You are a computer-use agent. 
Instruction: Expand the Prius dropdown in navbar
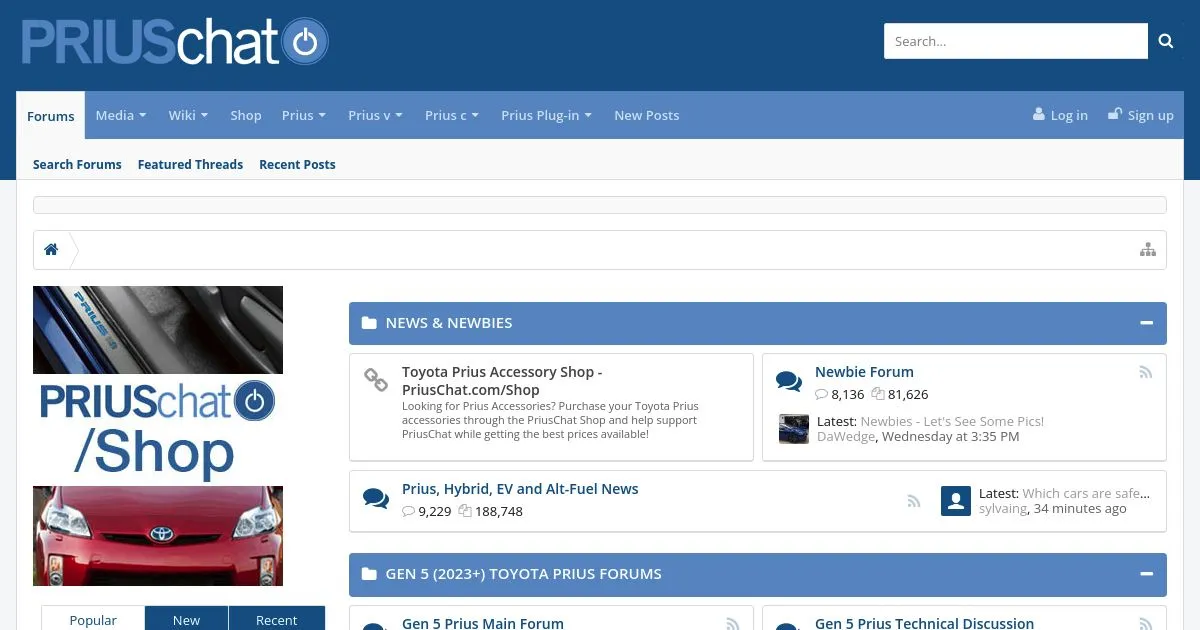coord(304,115)
